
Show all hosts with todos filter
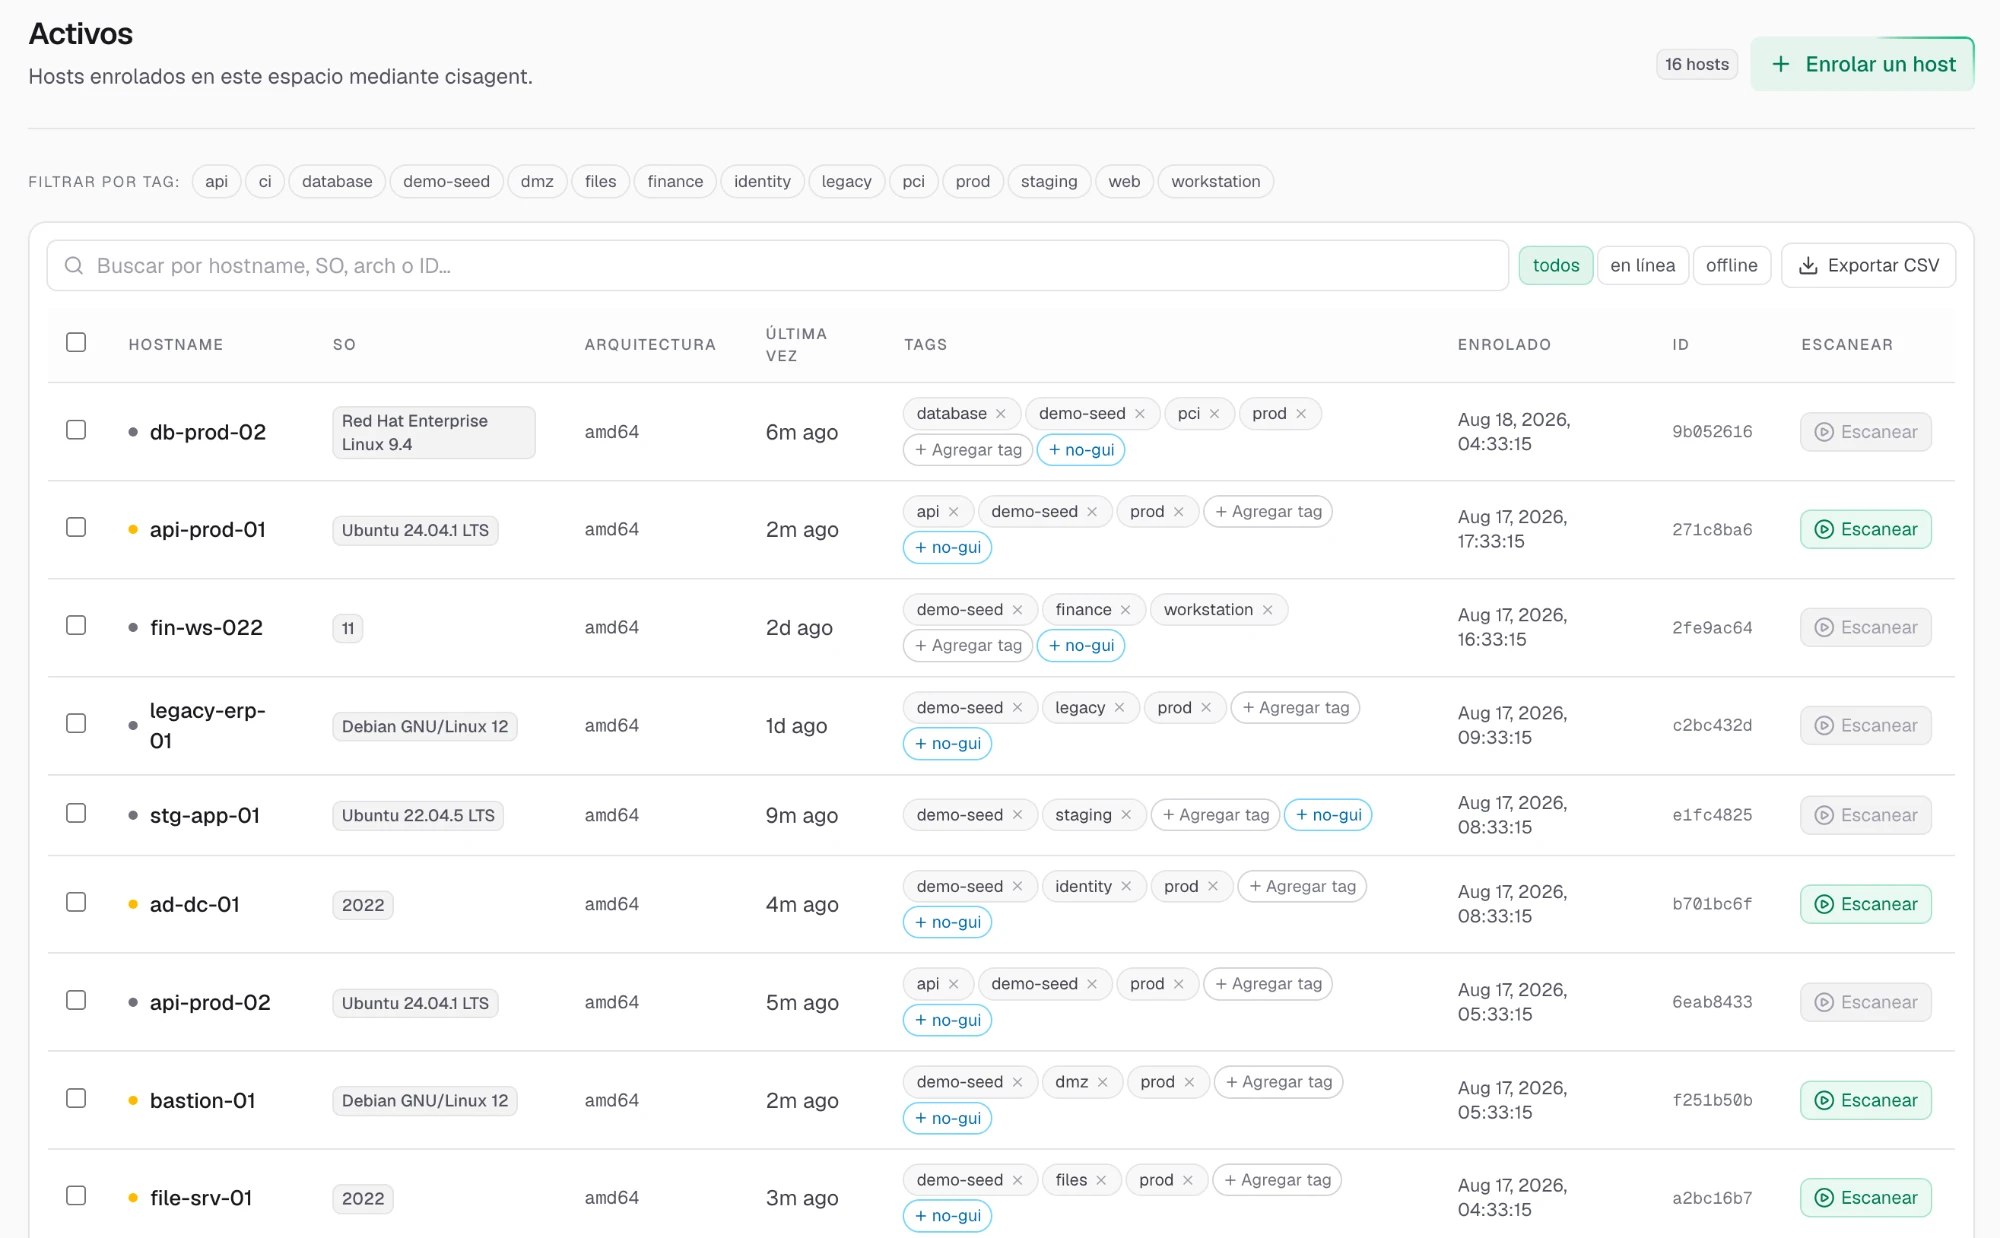click(1556, 266)
